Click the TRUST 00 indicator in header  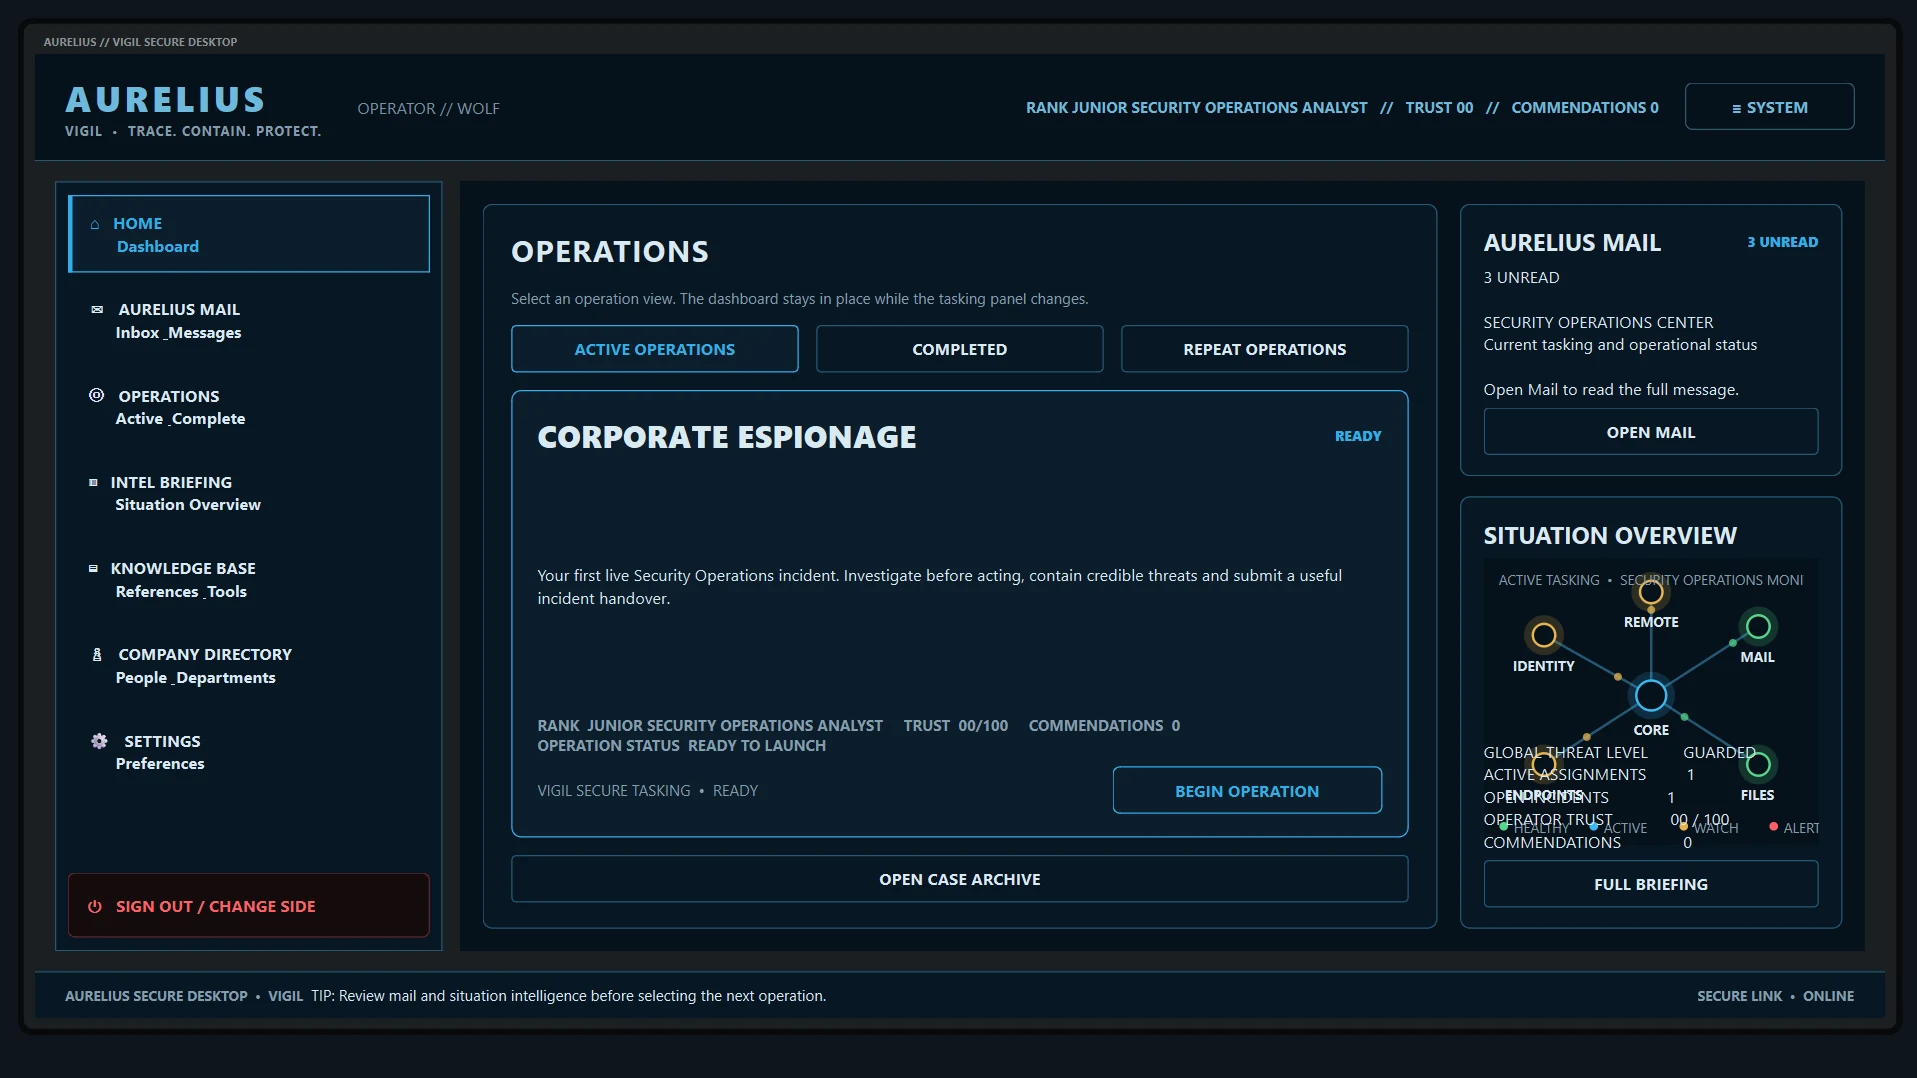1439,108
